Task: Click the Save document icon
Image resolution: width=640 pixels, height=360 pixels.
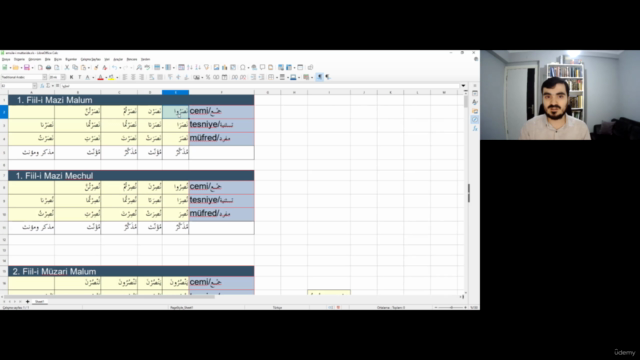Action: [x=27, y=67]
